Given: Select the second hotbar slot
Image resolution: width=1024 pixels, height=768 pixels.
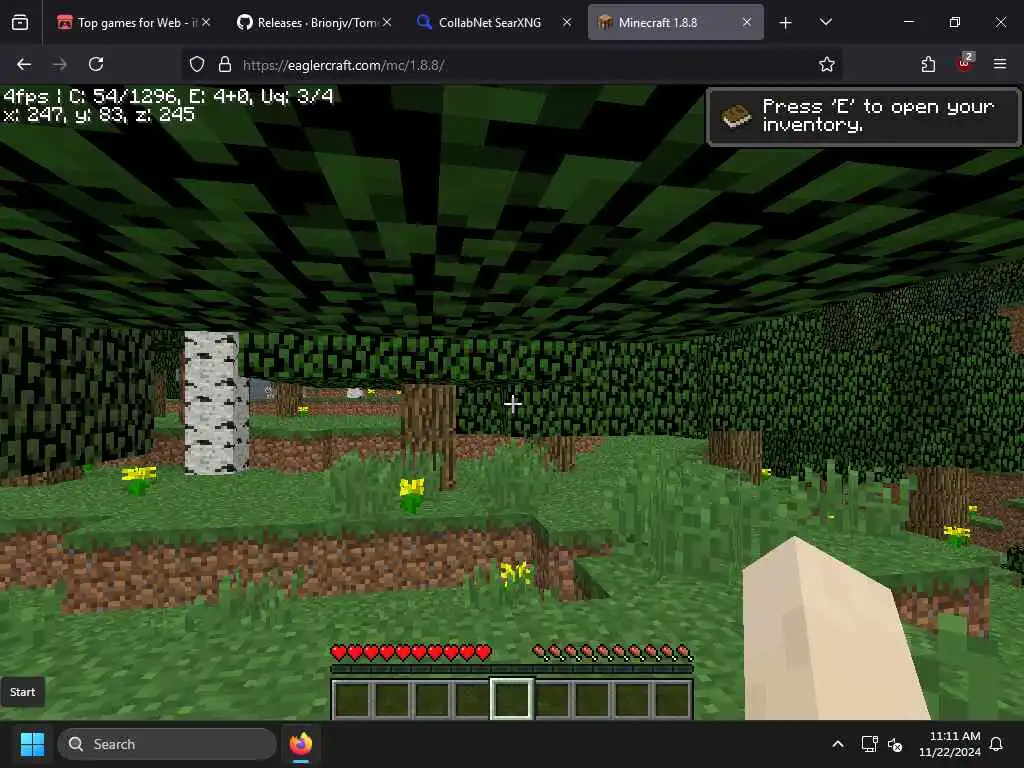Looking at the screenshot, I should (x=392, y=699).
